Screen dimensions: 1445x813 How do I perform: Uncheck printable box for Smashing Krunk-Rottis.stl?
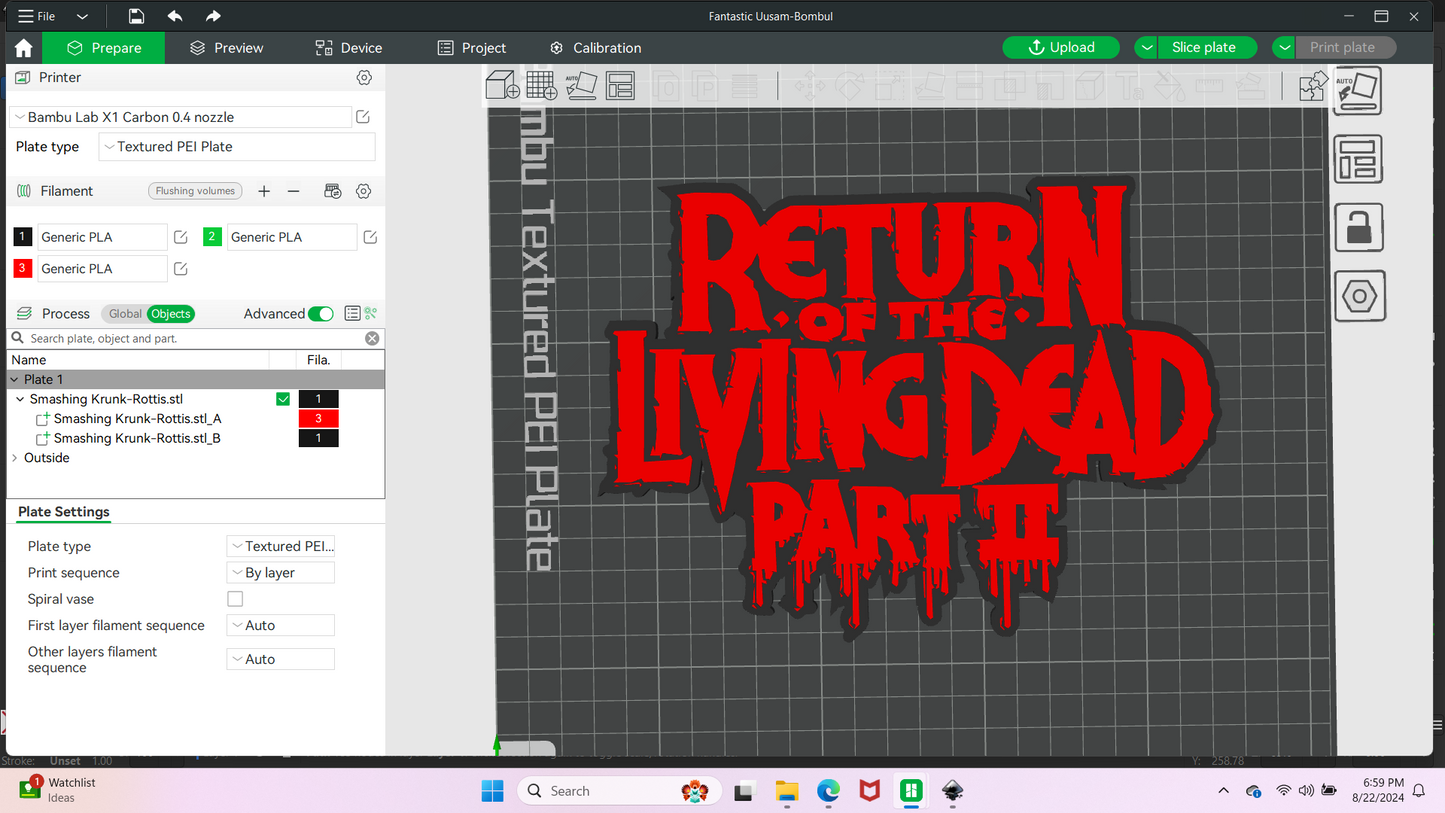283,399
